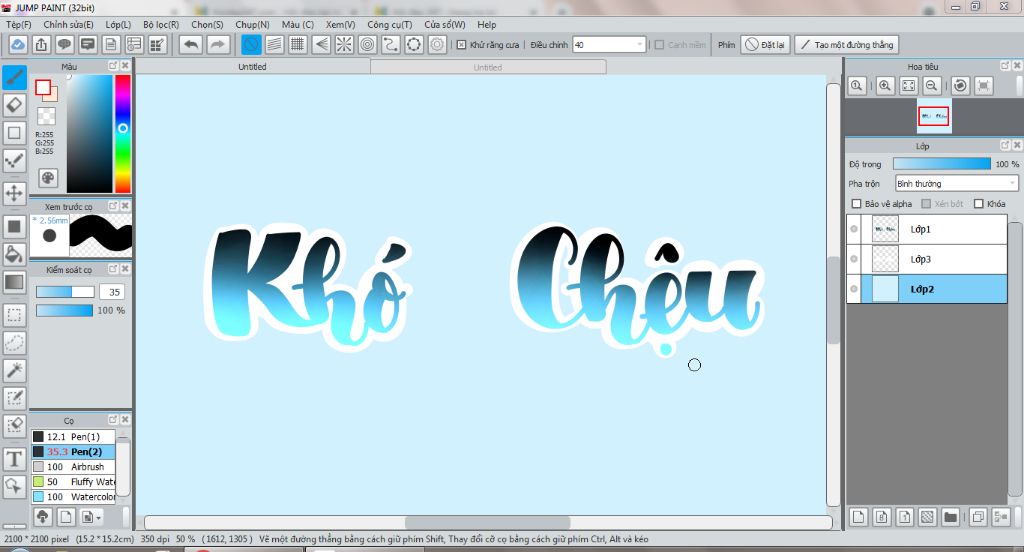Click Tạo một đường thẳng button
This screenshot has height=552, width=1024.
[x=846, y=44]
